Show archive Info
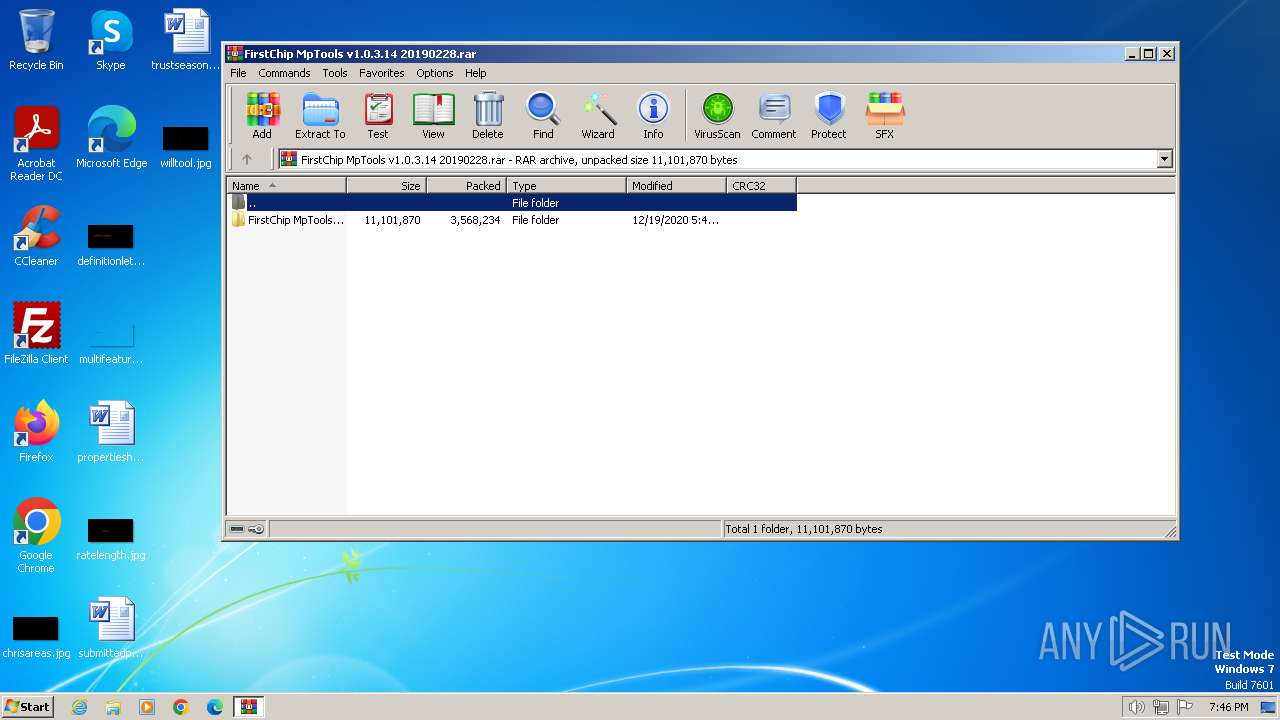Viewport: 1280px width, 720px height. coord(653,115)
